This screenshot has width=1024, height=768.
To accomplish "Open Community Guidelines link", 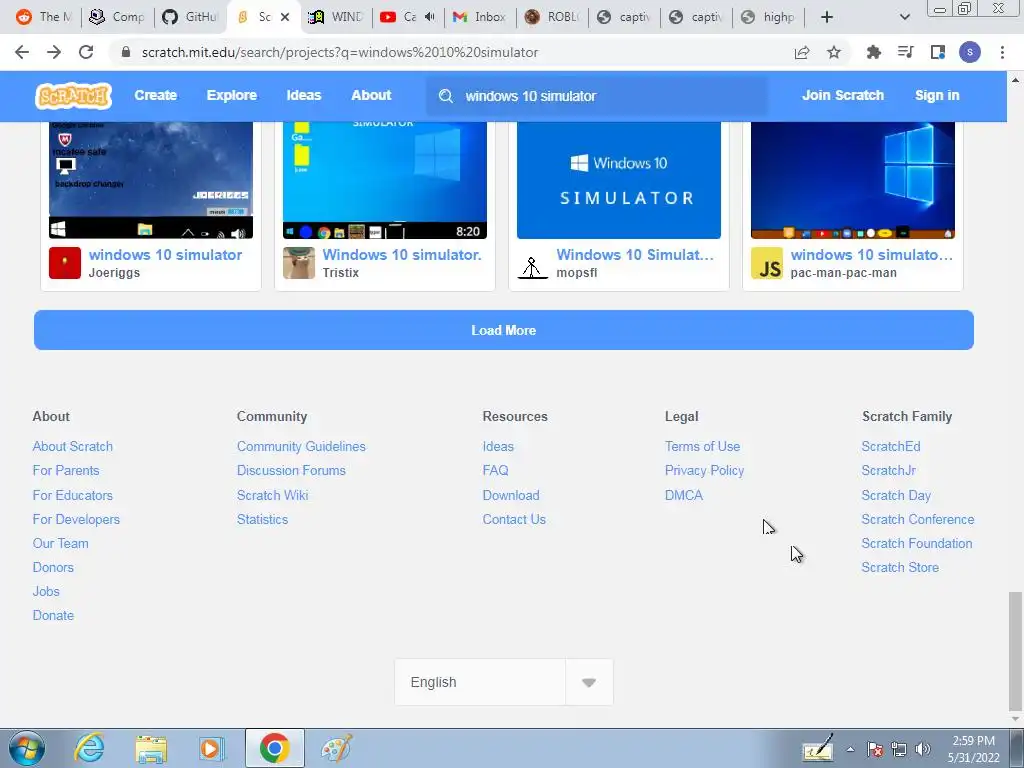I will [x=301, y=447].
